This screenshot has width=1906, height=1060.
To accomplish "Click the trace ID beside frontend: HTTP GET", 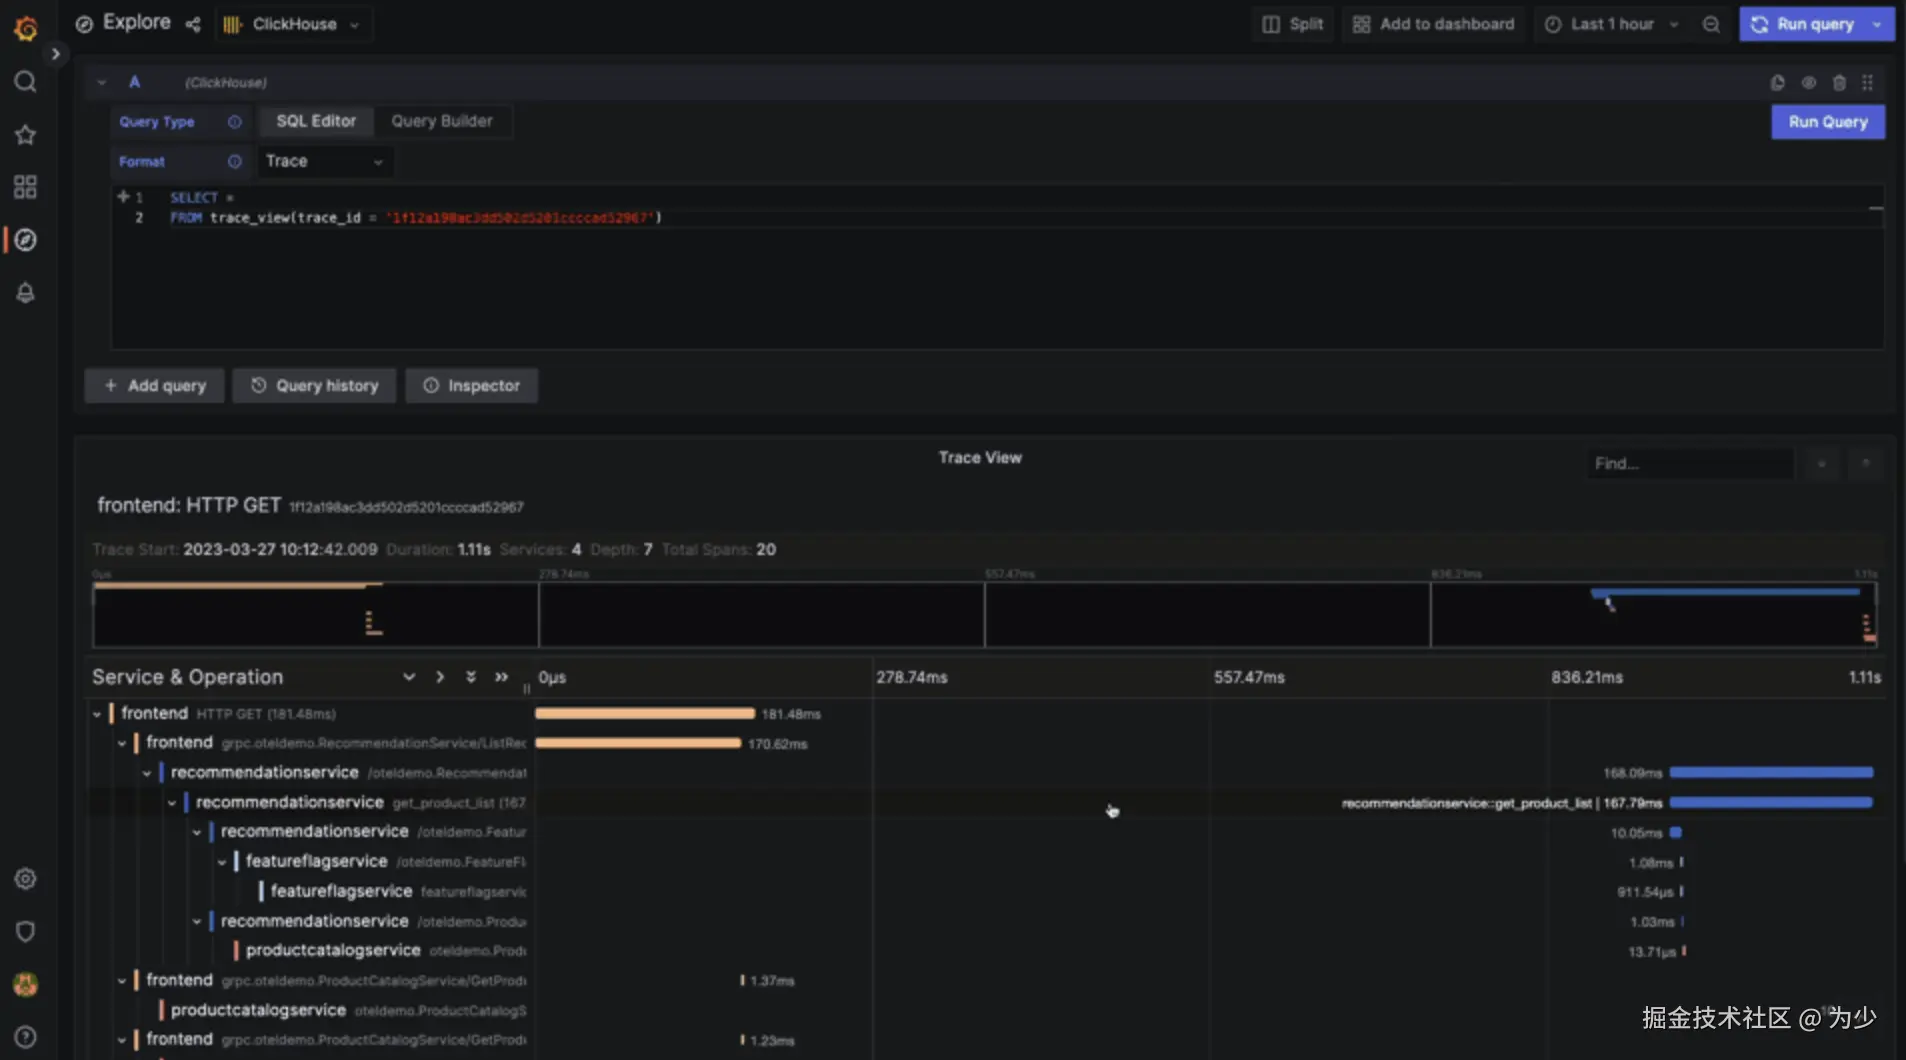I will [406, 508].
